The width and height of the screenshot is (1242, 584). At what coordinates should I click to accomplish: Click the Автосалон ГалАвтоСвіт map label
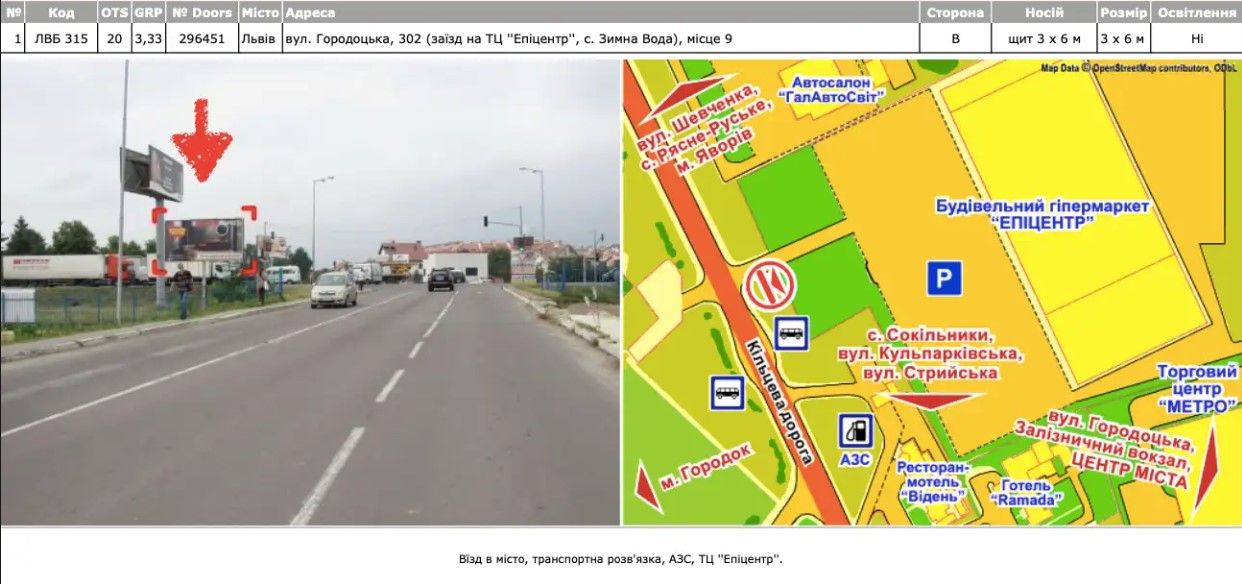[831, 89]
